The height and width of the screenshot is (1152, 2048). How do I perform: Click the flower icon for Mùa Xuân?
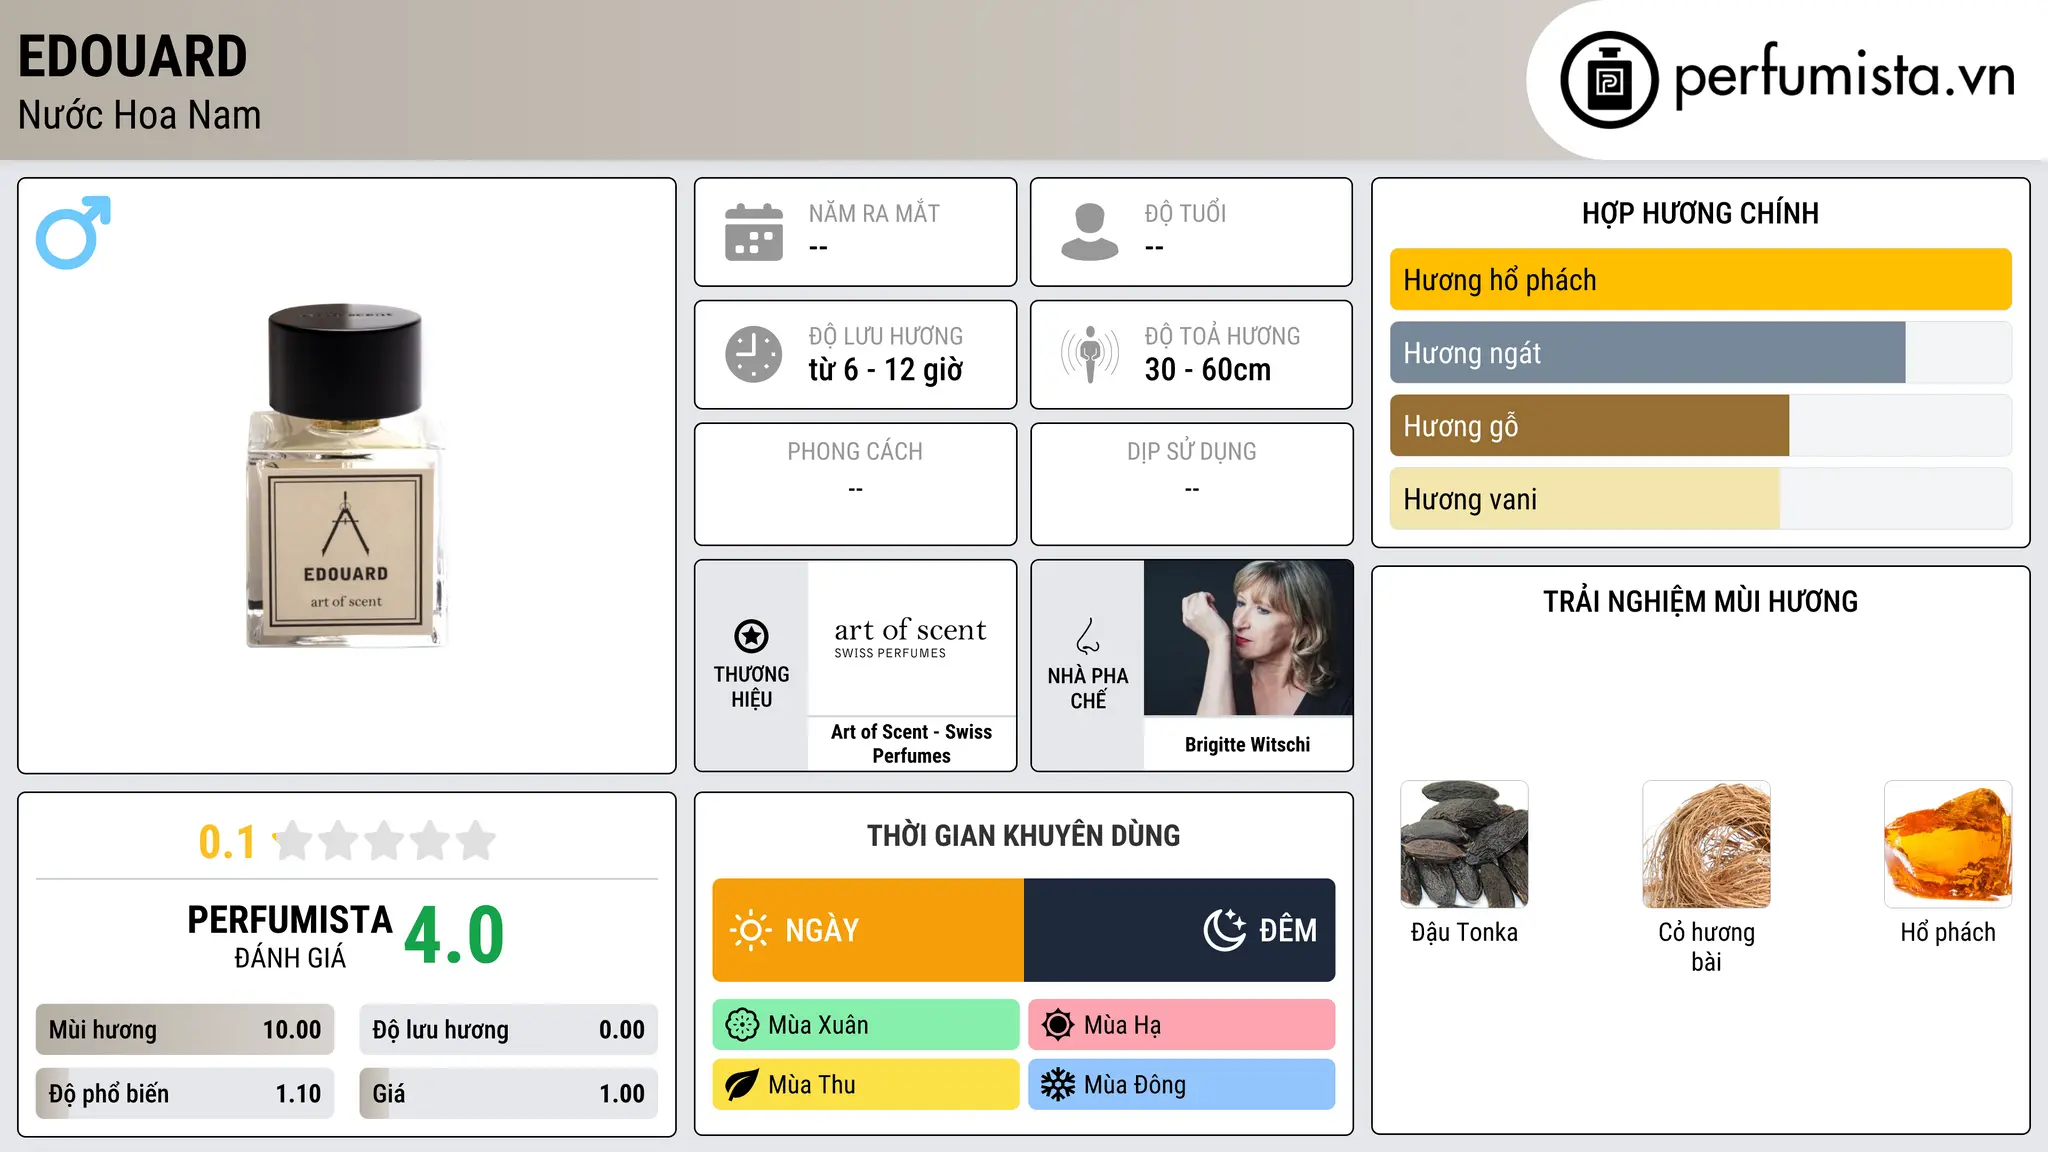[x=742, y=1025]
